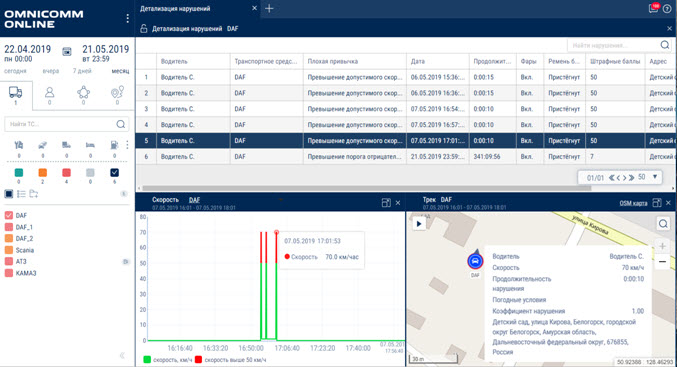Click the DAF link in Скорость panel header

[194, 200]
